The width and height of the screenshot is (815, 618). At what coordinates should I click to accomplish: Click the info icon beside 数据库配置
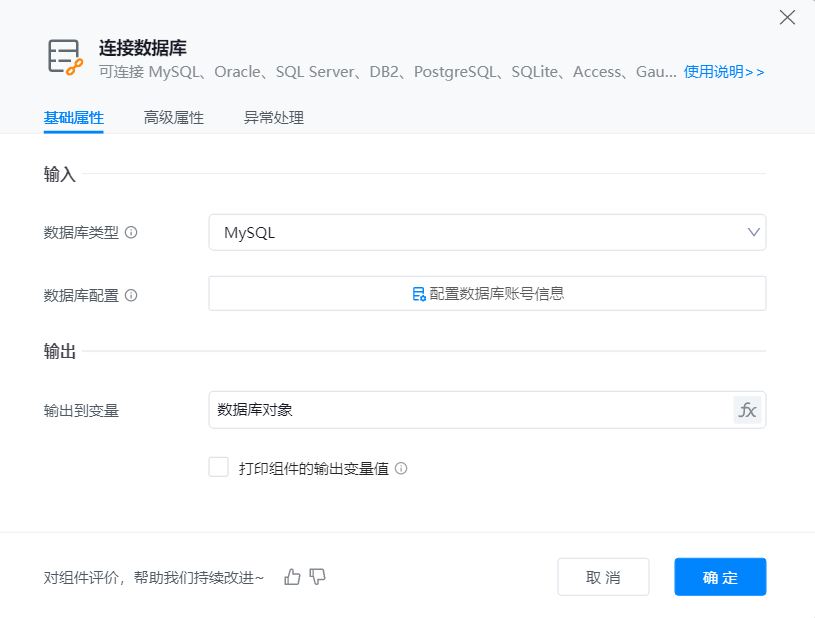pos(131,295)
